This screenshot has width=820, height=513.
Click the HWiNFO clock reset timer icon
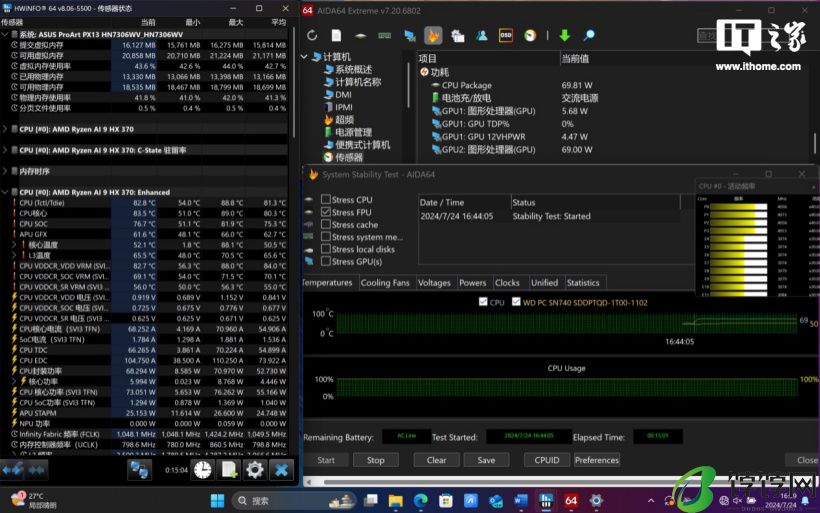(x=202, y=470)
